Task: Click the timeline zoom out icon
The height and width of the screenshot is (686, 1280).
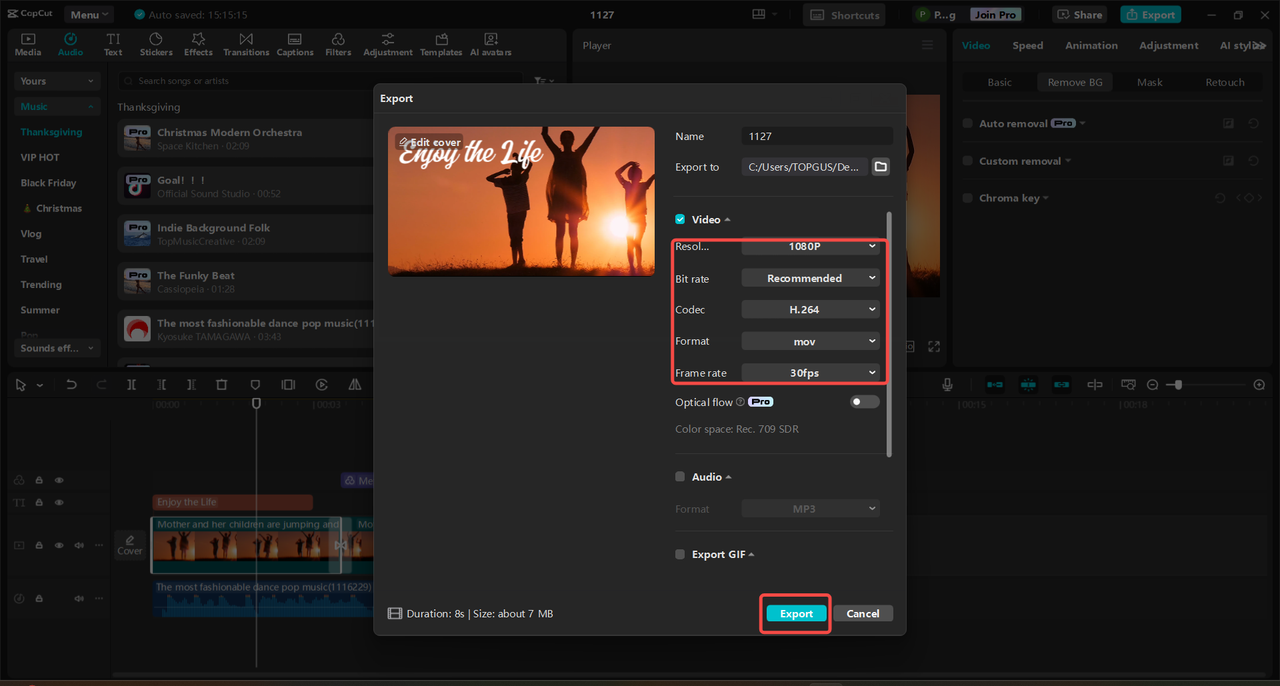Action: 1152,385
